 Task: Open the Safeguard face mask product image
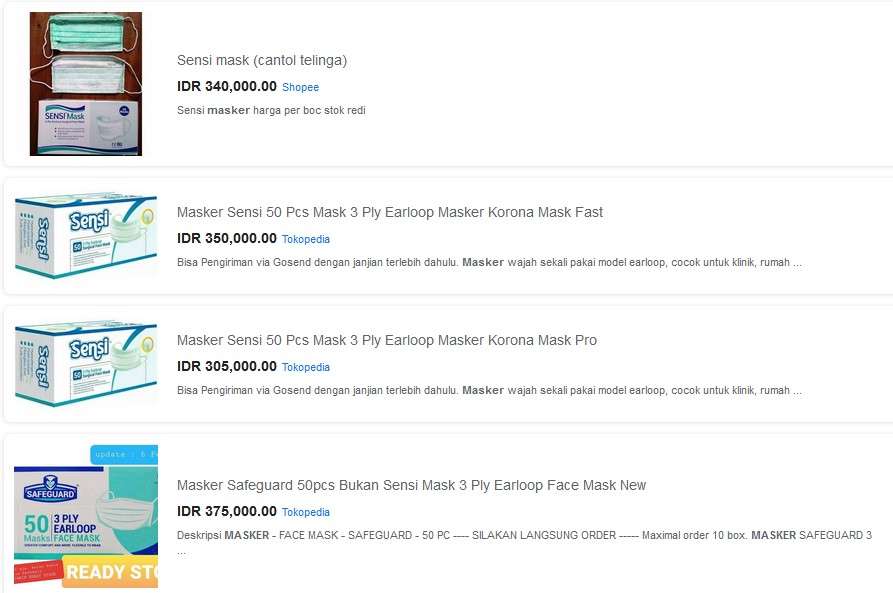pos(86,516)
